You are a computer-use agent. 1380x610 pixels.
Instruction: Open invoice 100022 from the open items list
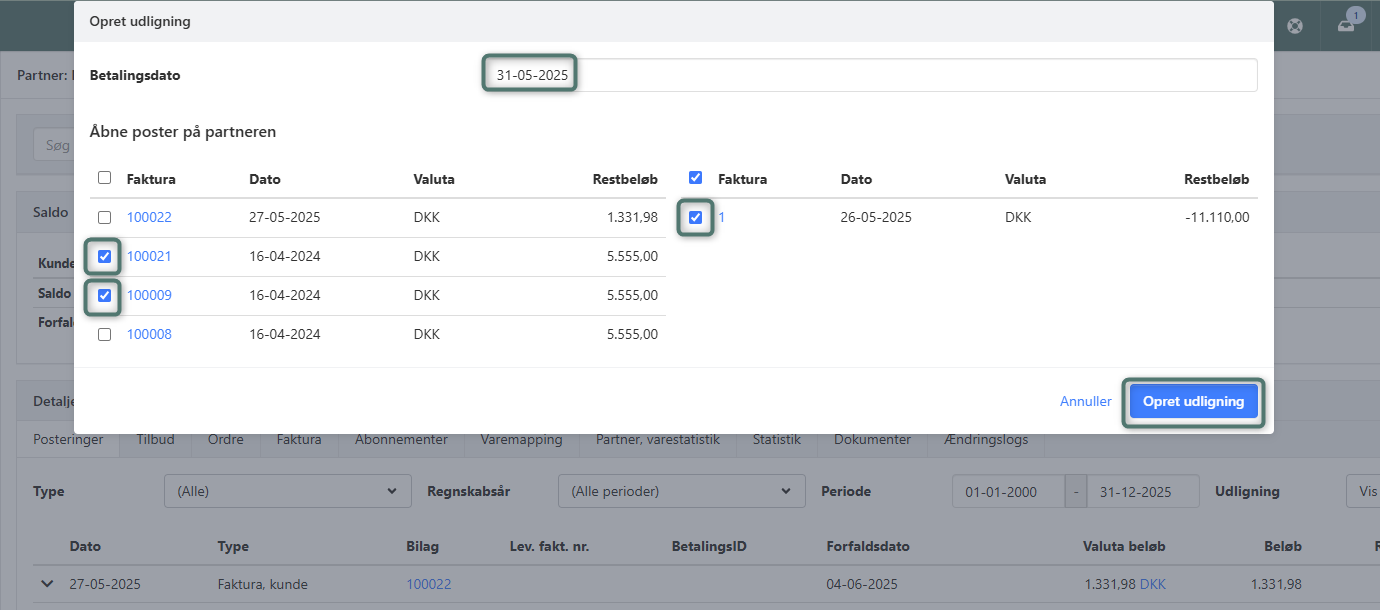[149, 217]
